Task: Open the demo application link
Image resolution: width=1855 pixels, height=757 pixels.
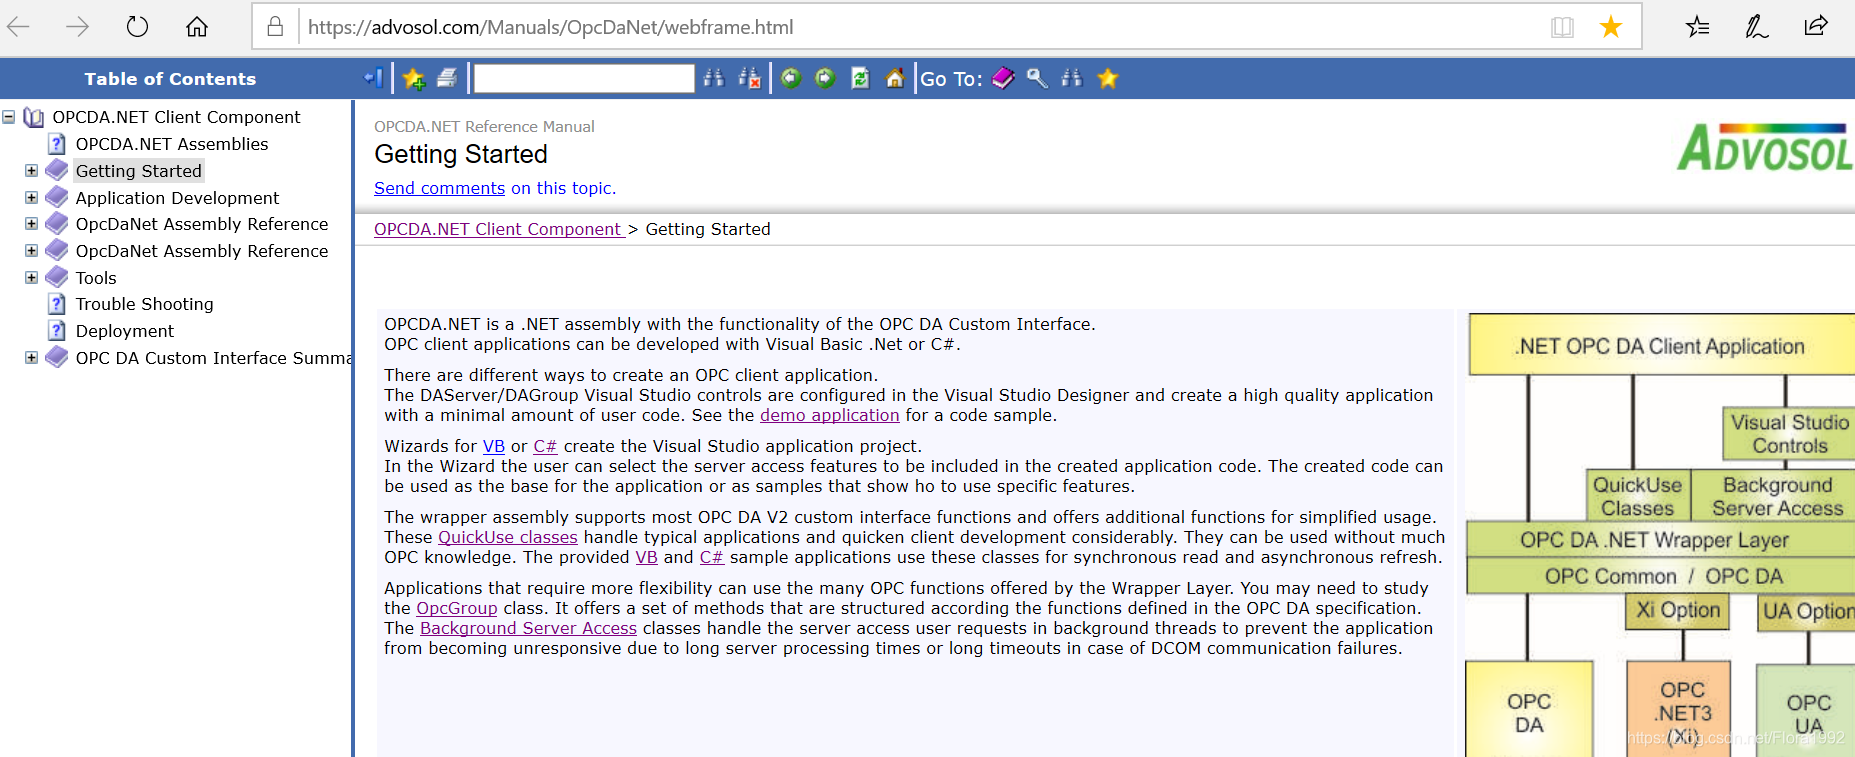Action: [x=829, y=415]
